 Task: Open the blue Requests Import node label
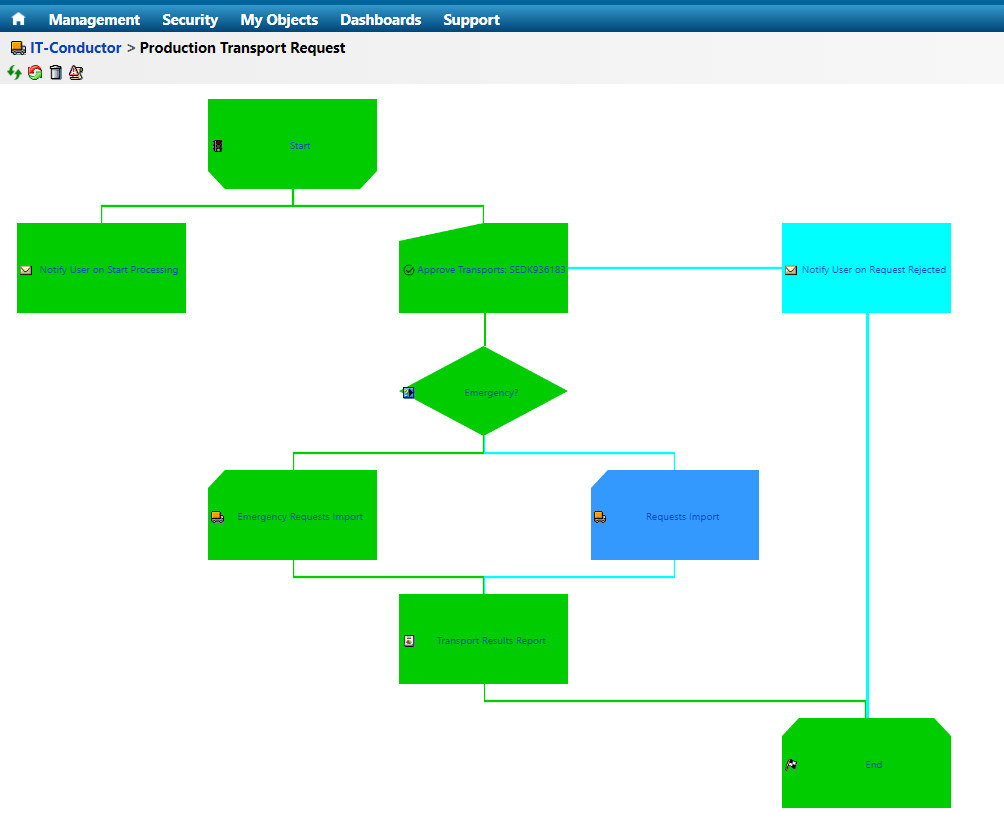click(x=683, y=516)
